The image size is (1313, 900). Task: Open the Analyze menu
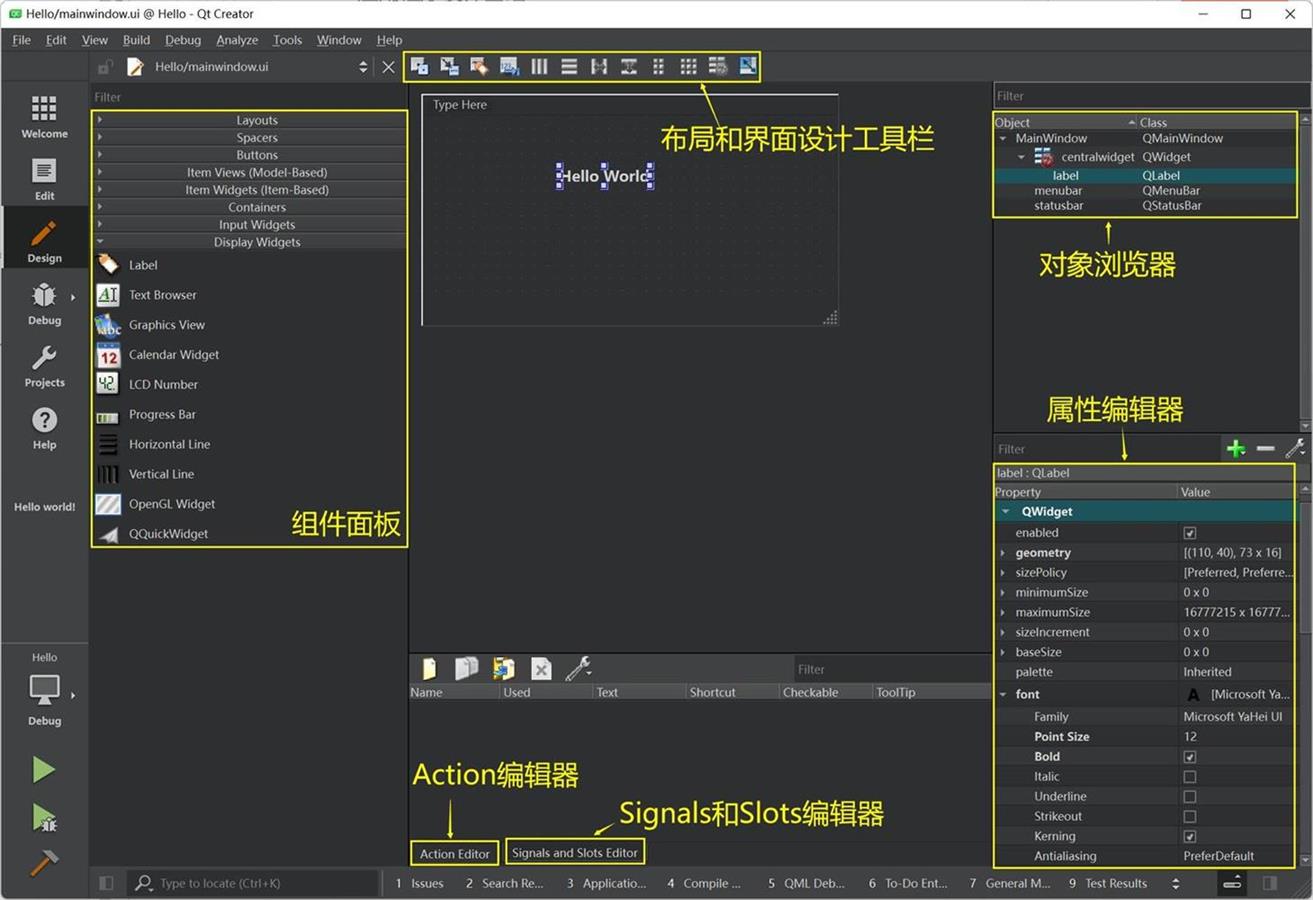[x=237, y=40]
